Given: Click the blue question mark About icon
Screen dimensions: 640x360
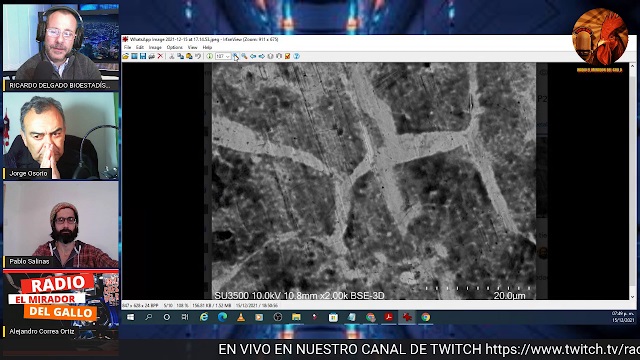Looking at the screenshot, I should pyautogui.click(x=296, y=56).
